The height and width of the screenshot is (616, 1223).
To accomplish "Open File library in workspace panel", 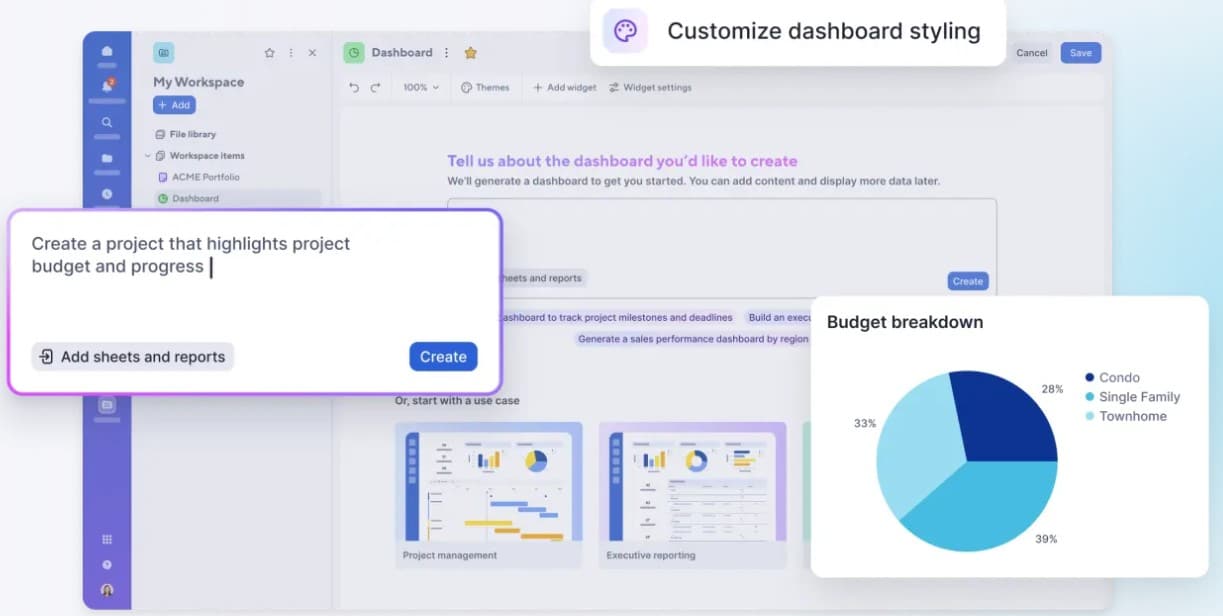I will click(185, 134).
